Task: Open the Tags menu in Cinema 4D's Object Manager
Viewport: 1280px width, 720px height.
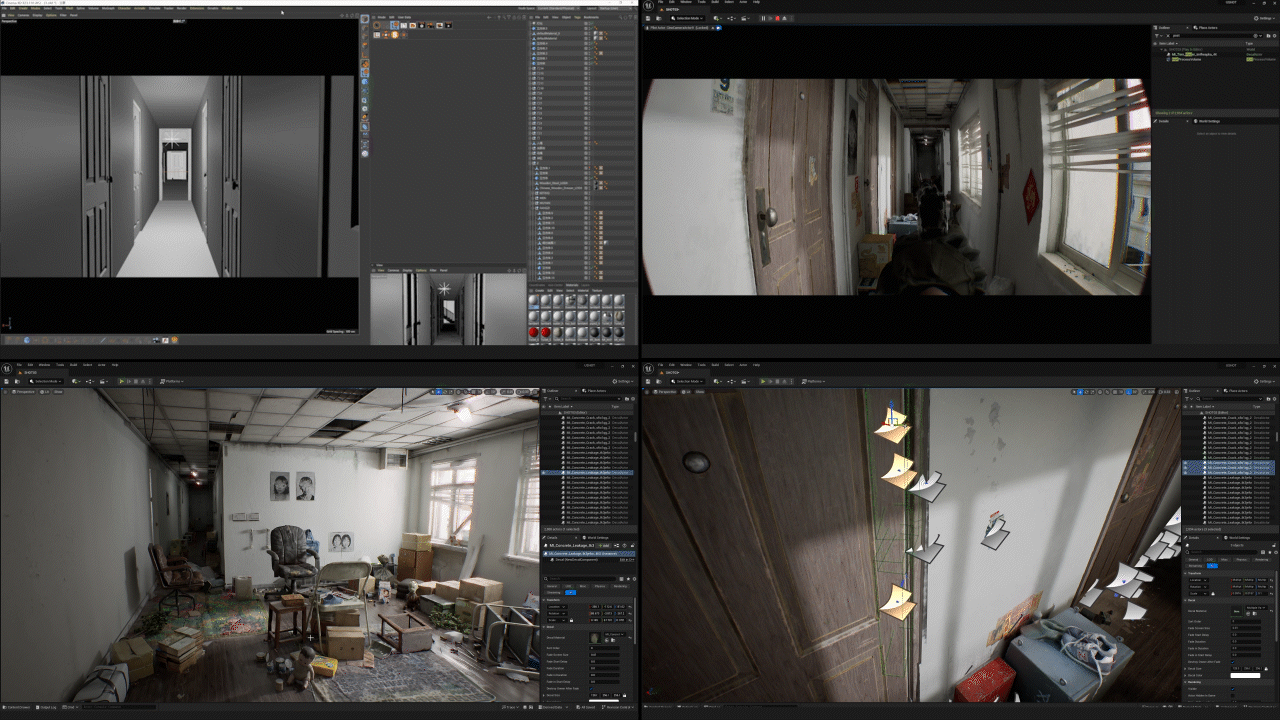Action: click(x=577, y=17)
